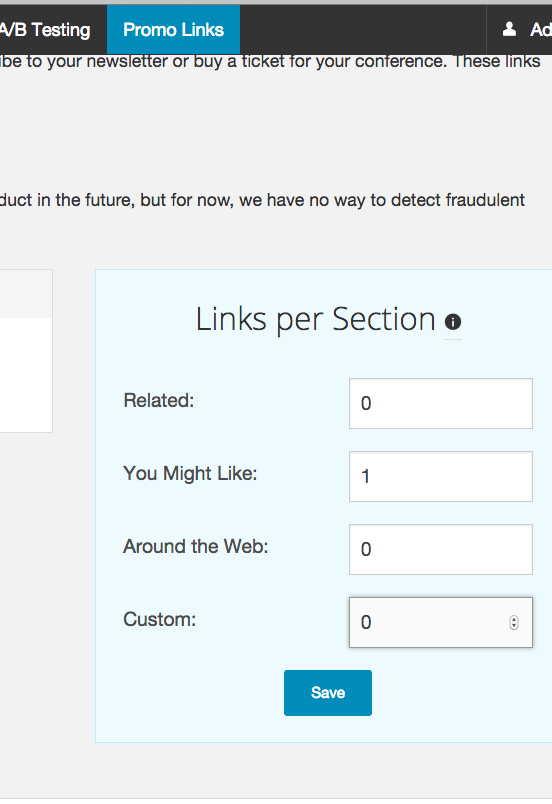The image size is (552, 804).
Task: Click the sentence about detecting fraudulent activity
Action: click(x=262, y=200)
